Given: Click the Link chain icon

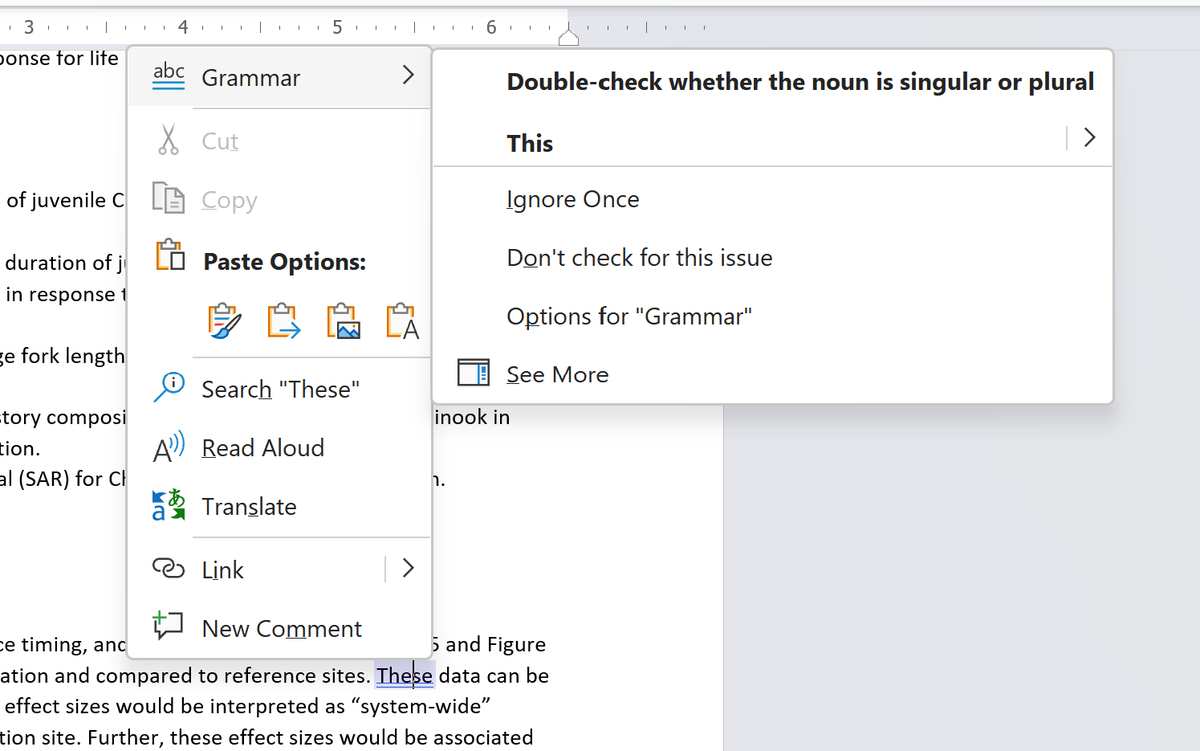Looking at the screenshot, I should pyautogui.click(x=168, y=568).
